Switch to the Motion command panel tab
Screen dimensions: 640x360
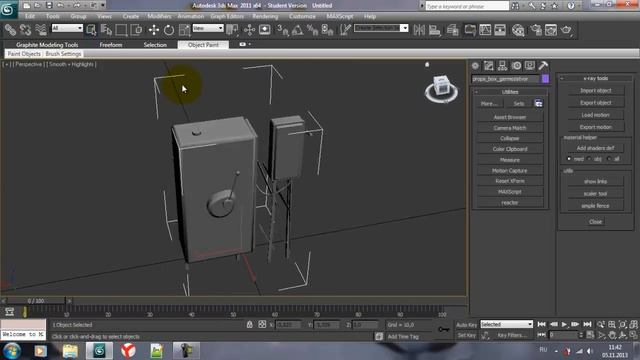[x=516, y=66]
